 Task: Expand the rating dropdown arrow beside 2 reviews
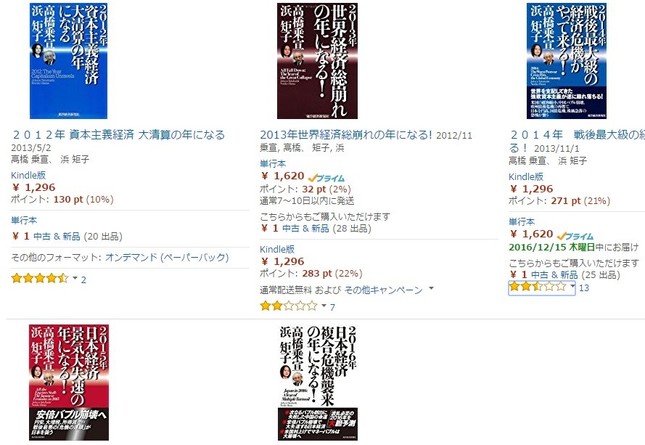click(75, 278)
